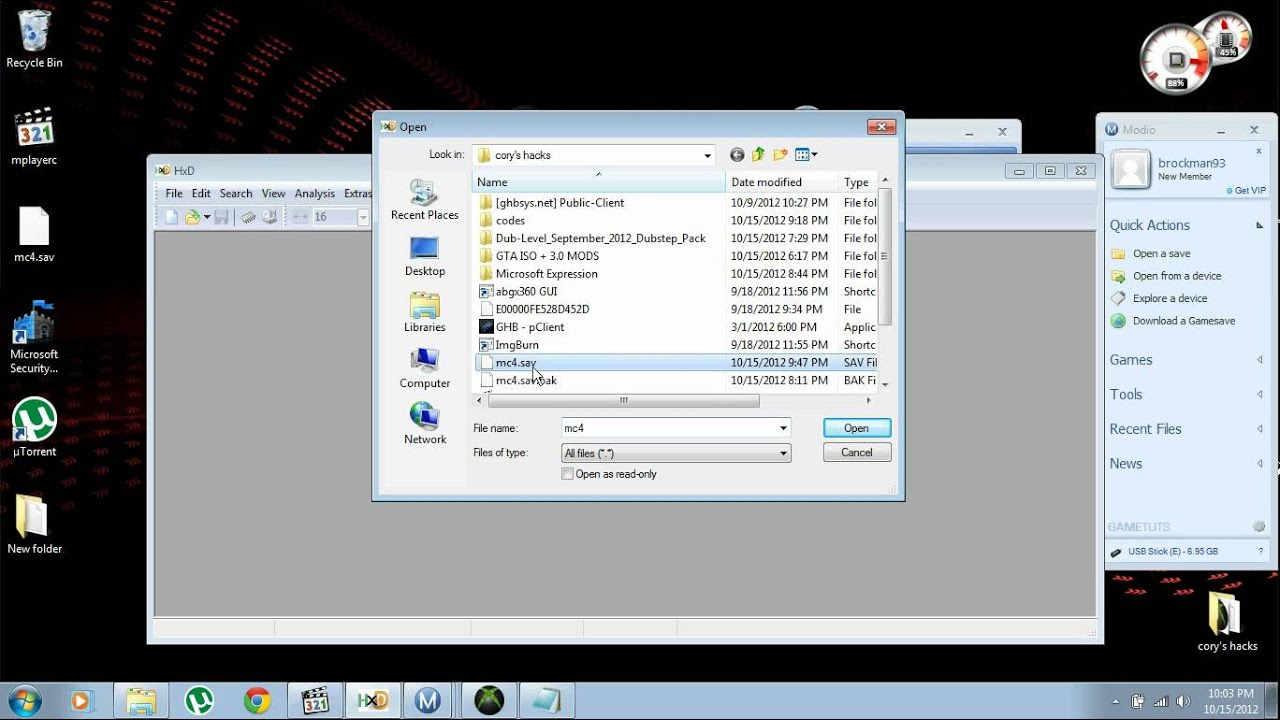Select Computer in places bar
The width and height of the screenshot is (1280, 720).
[424, 369]
